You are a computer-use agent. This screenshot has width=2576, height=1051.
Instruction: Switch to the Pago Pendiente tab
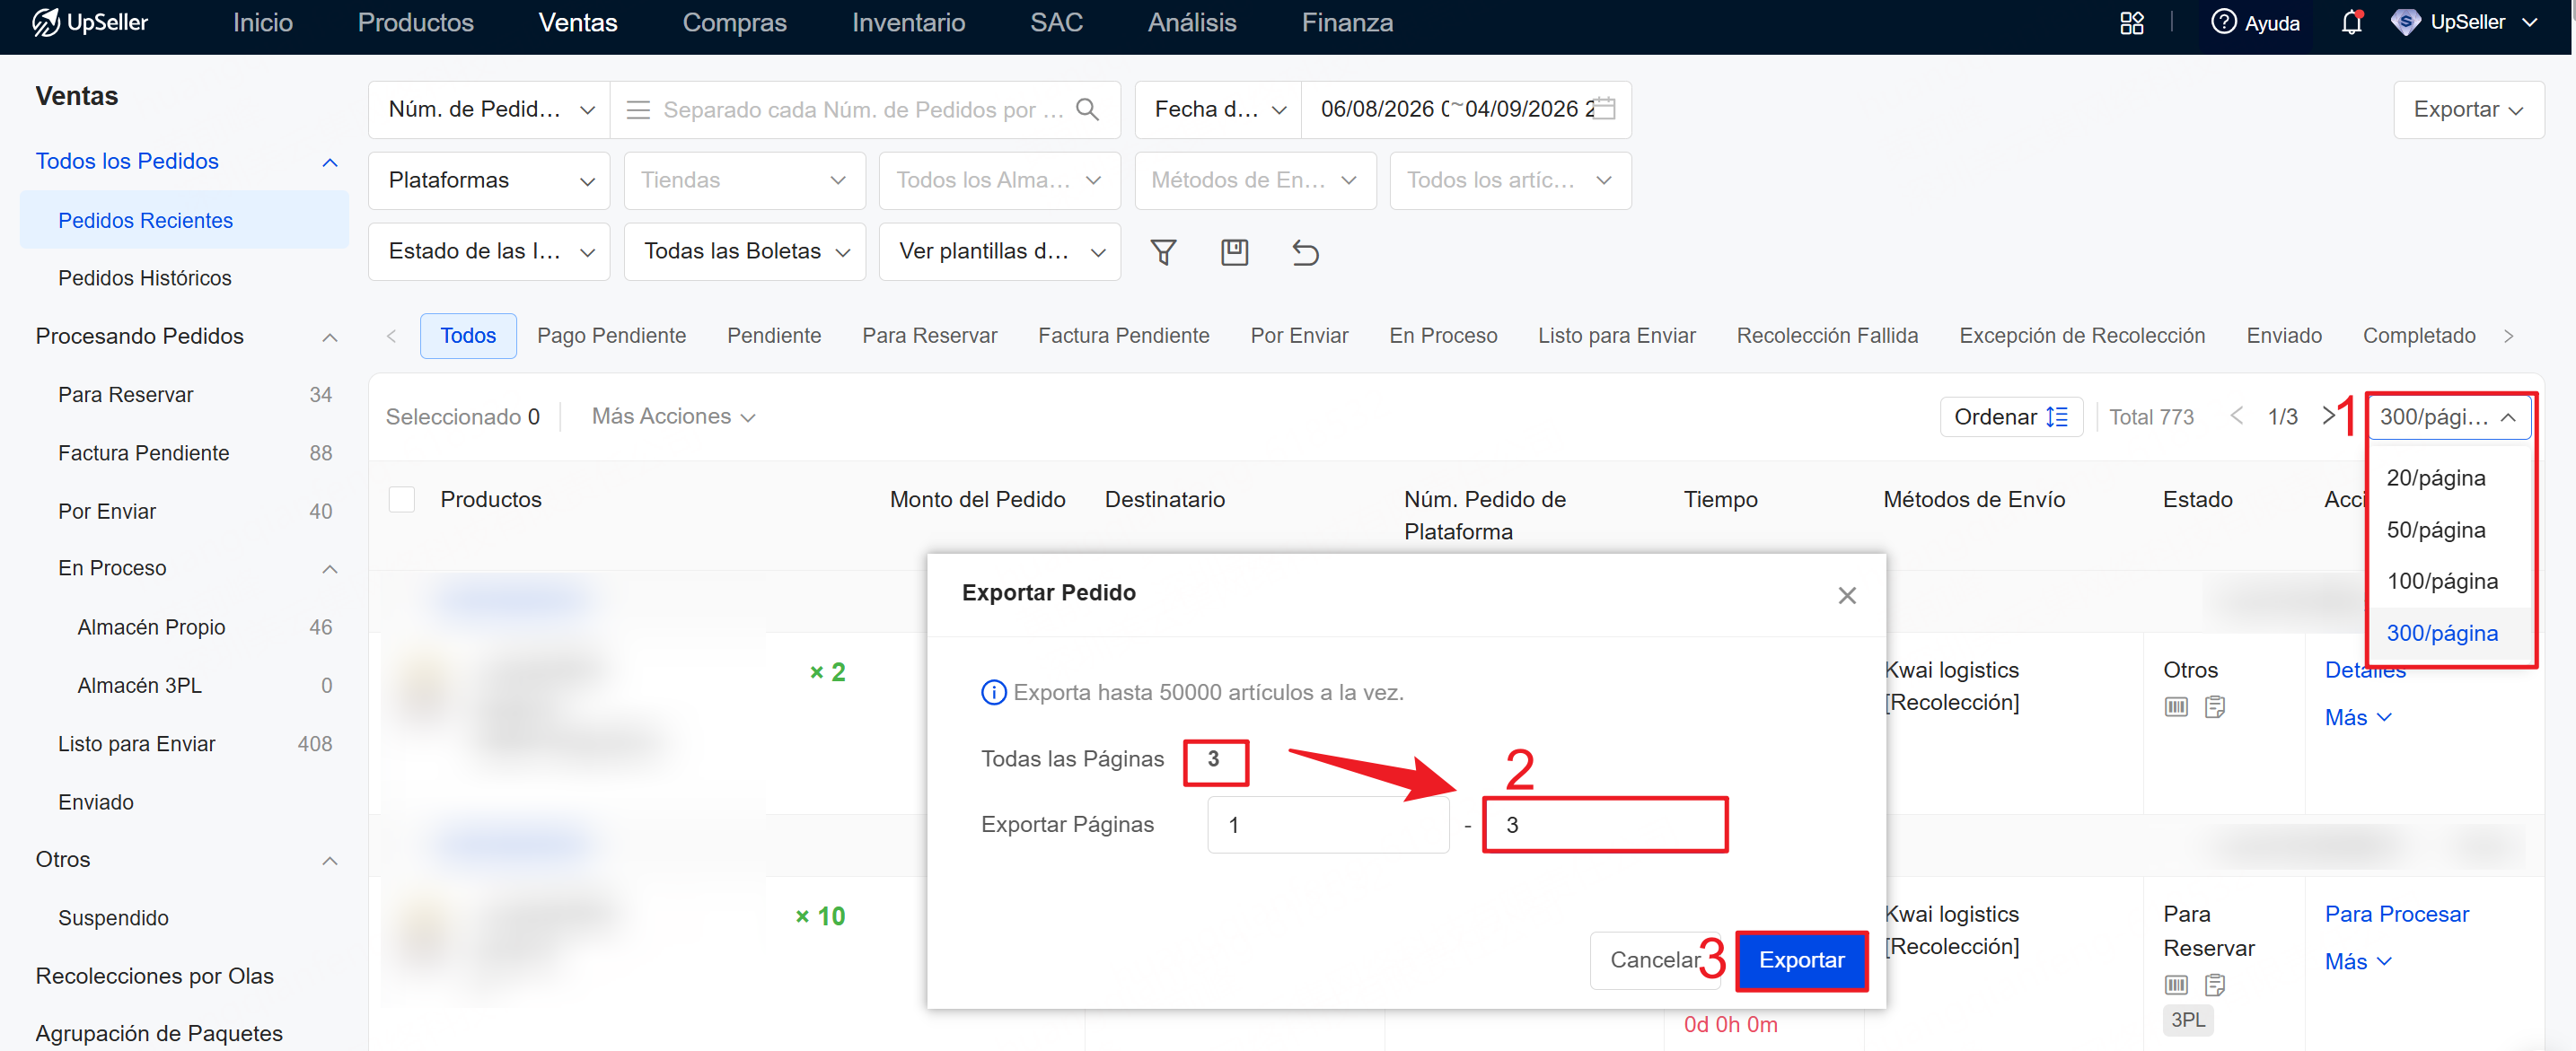pyautogui.click(x=611, y=336)
